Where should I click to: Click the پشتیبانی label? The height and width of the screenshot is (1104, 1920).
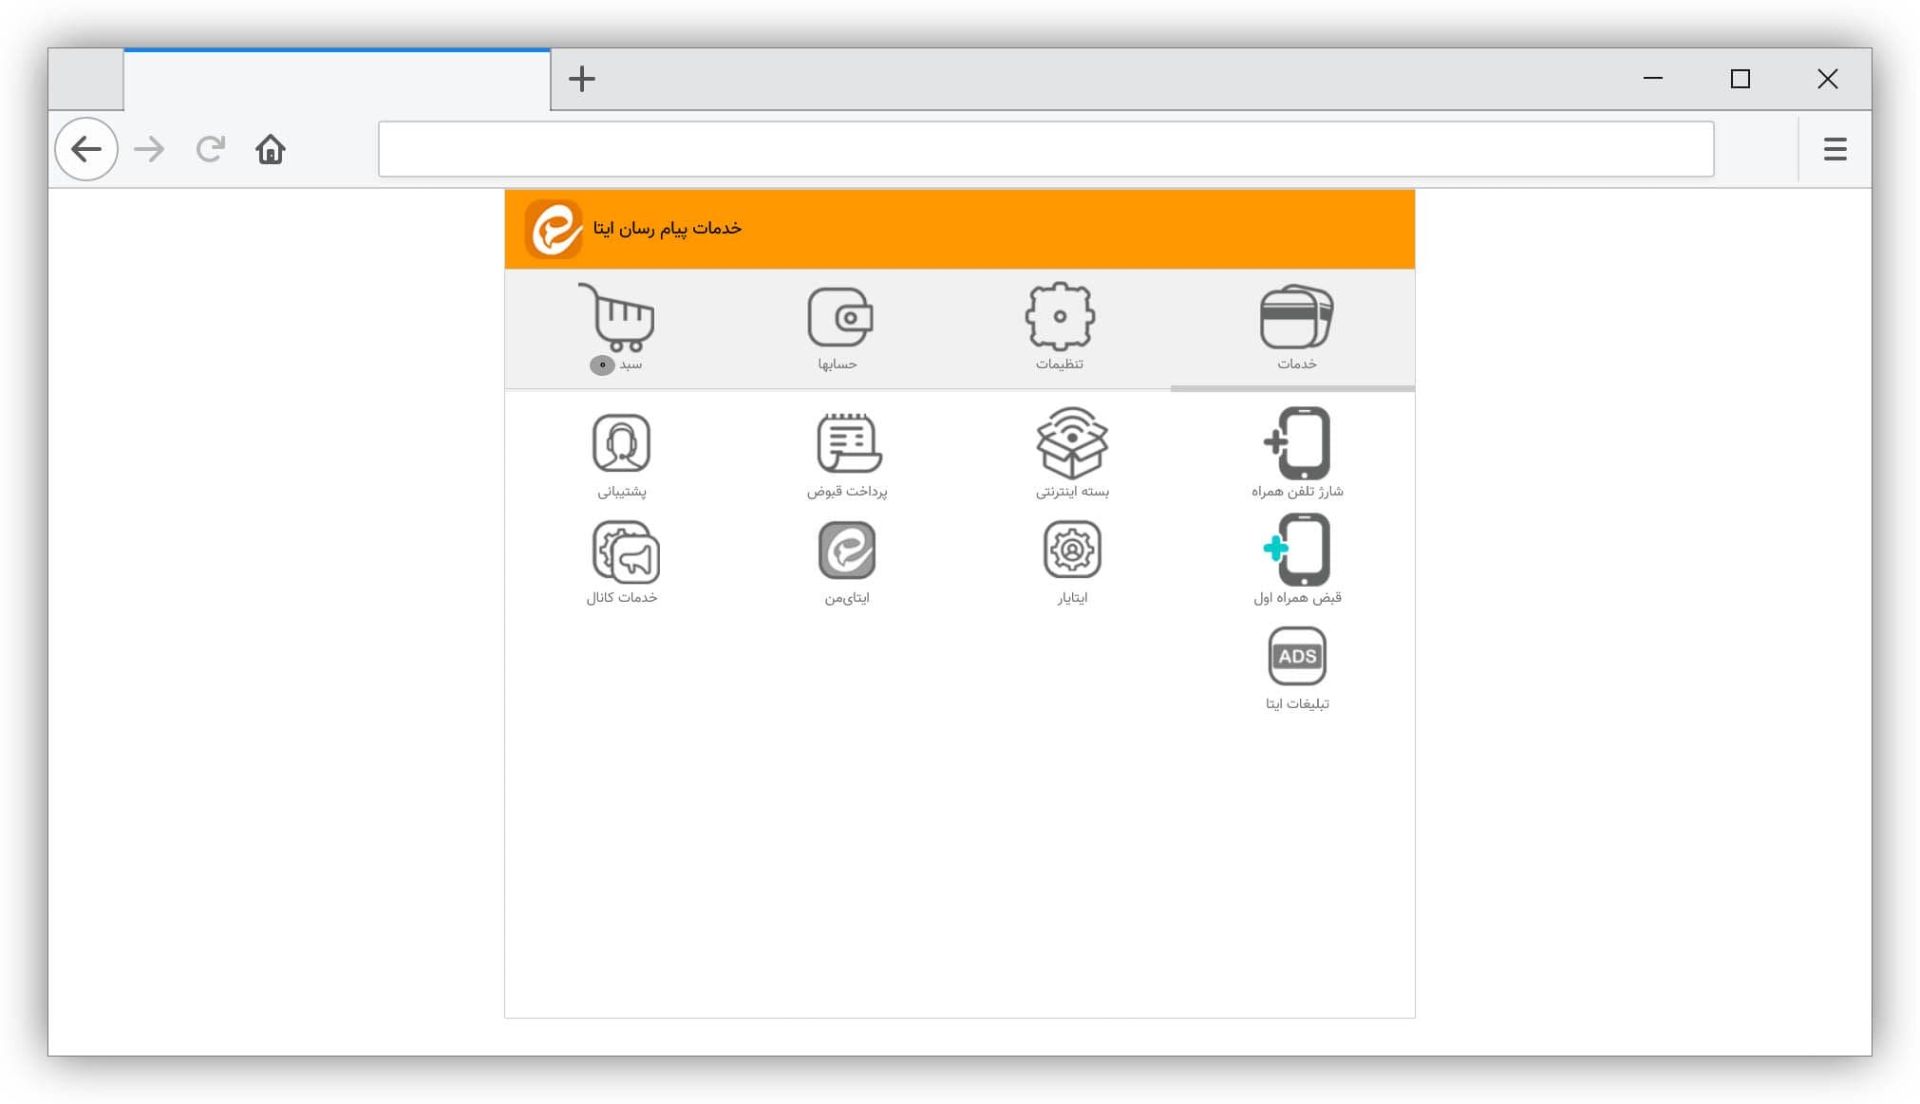coord(622,491)
